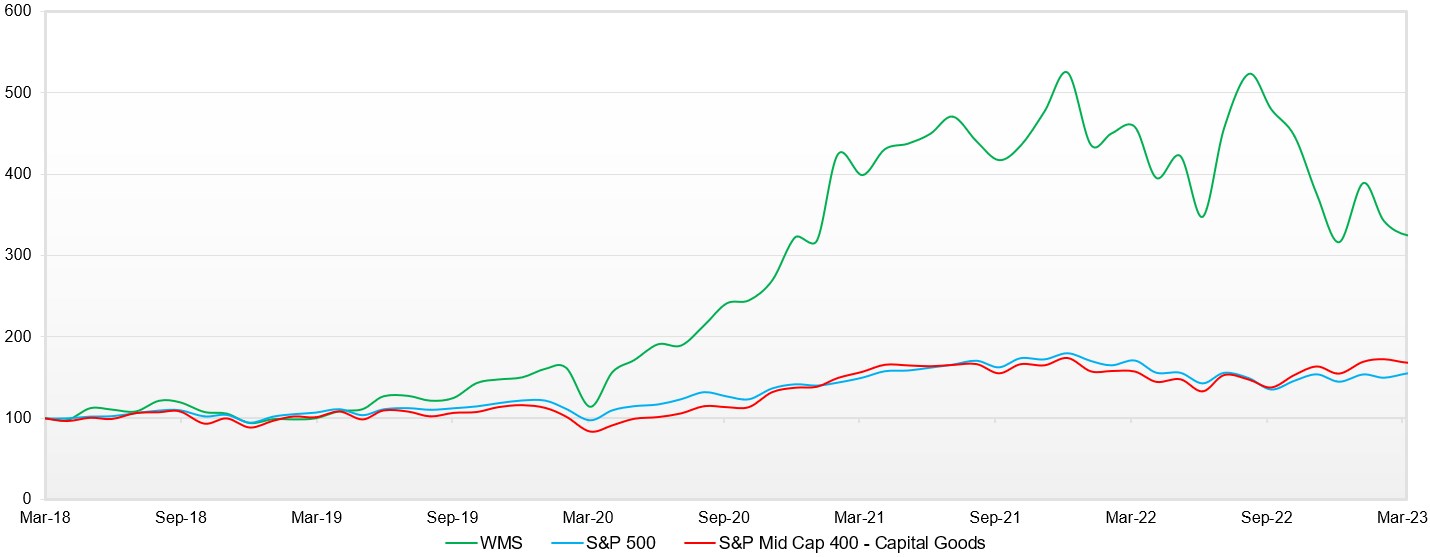Click the Sep-20 axis tick label

point(724,517)
